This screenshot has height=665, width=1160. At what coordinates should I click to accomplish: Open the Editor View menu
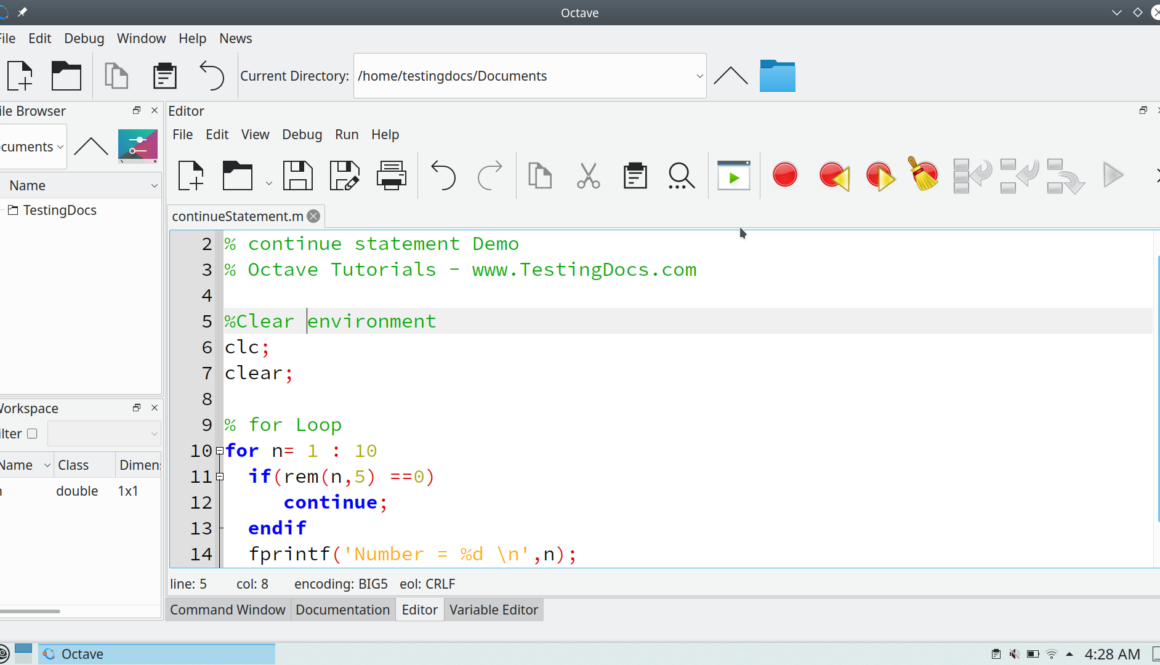click(254, 135)
